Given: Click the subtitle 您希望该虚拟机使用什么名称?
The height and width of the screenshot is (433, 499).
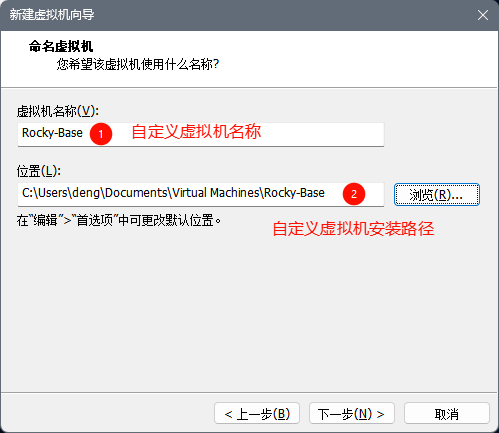Looking at the screenshot, I should coord(138,64).
